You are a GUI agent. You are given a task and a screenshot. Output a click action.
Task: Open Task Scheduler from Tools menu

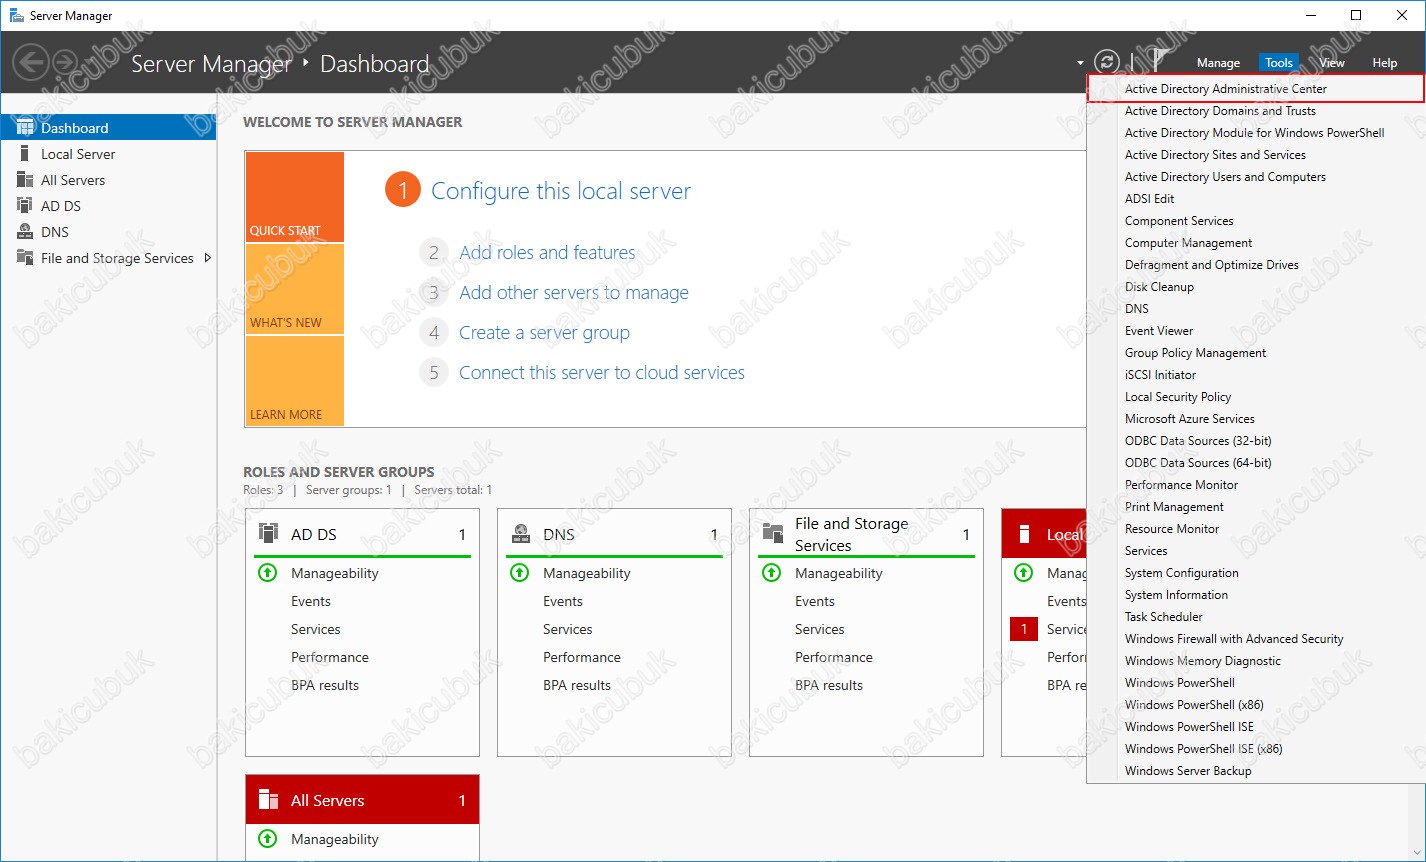click(1164, 617)
